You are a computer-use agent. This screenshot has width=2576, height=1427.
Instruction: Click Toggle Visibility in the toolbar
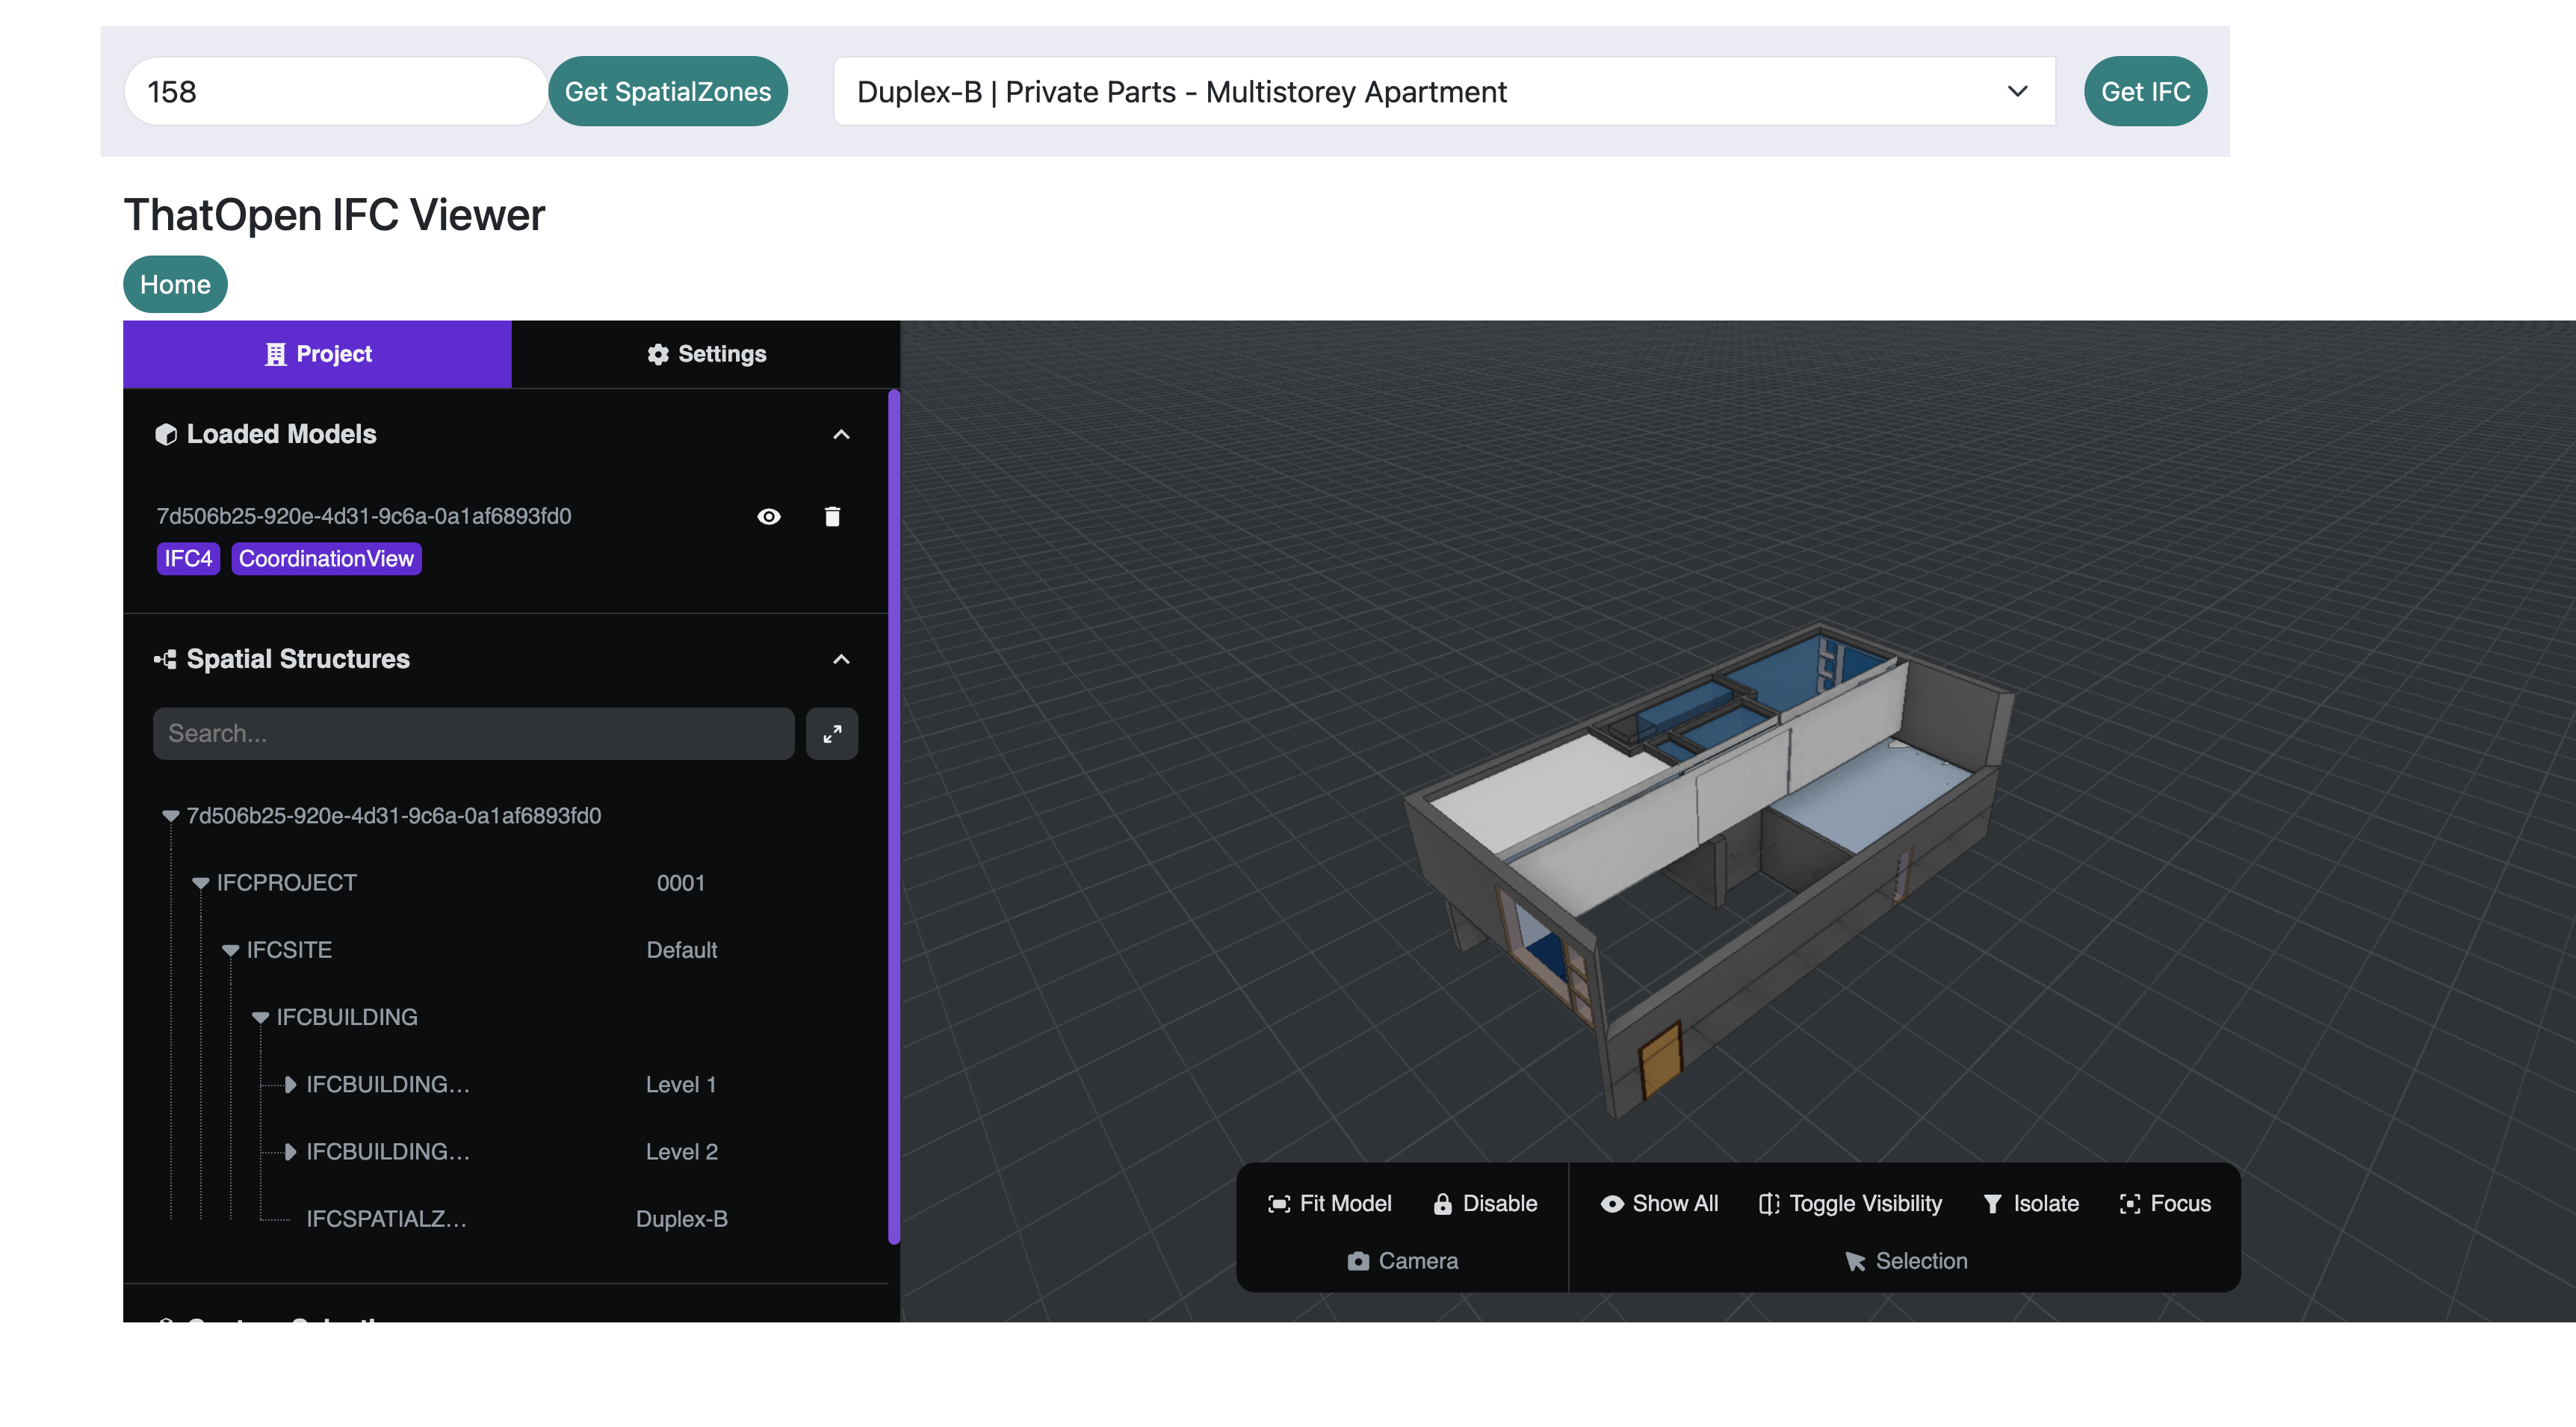tap(1850, 1204)
